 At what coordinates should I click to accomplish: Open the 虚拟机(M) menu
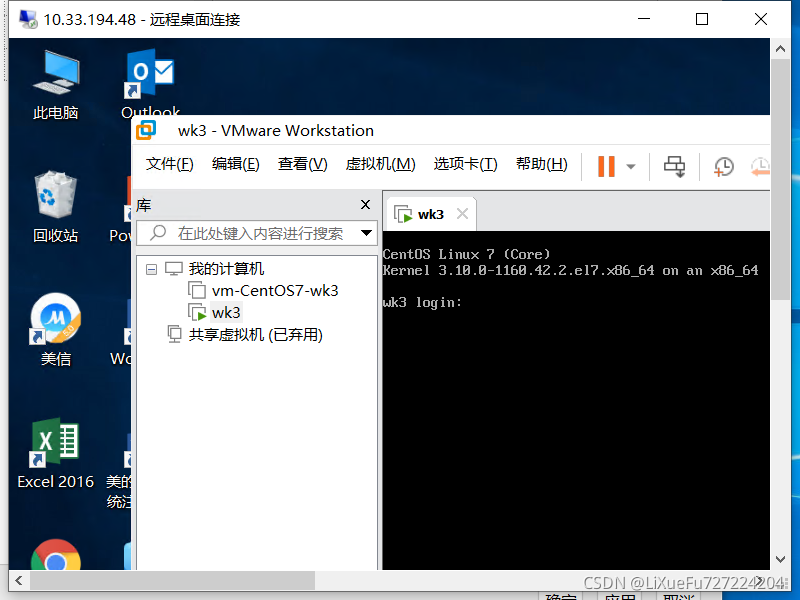click(380, 164)
